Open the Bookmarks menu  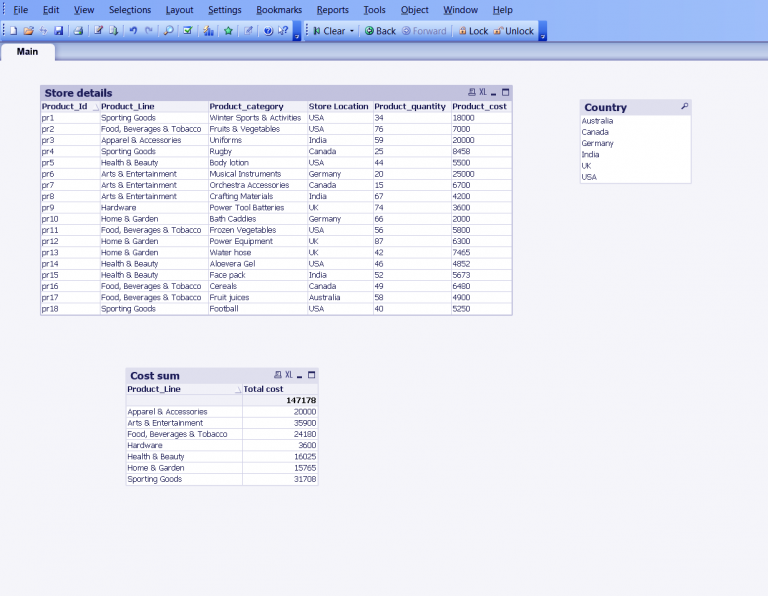279,10
